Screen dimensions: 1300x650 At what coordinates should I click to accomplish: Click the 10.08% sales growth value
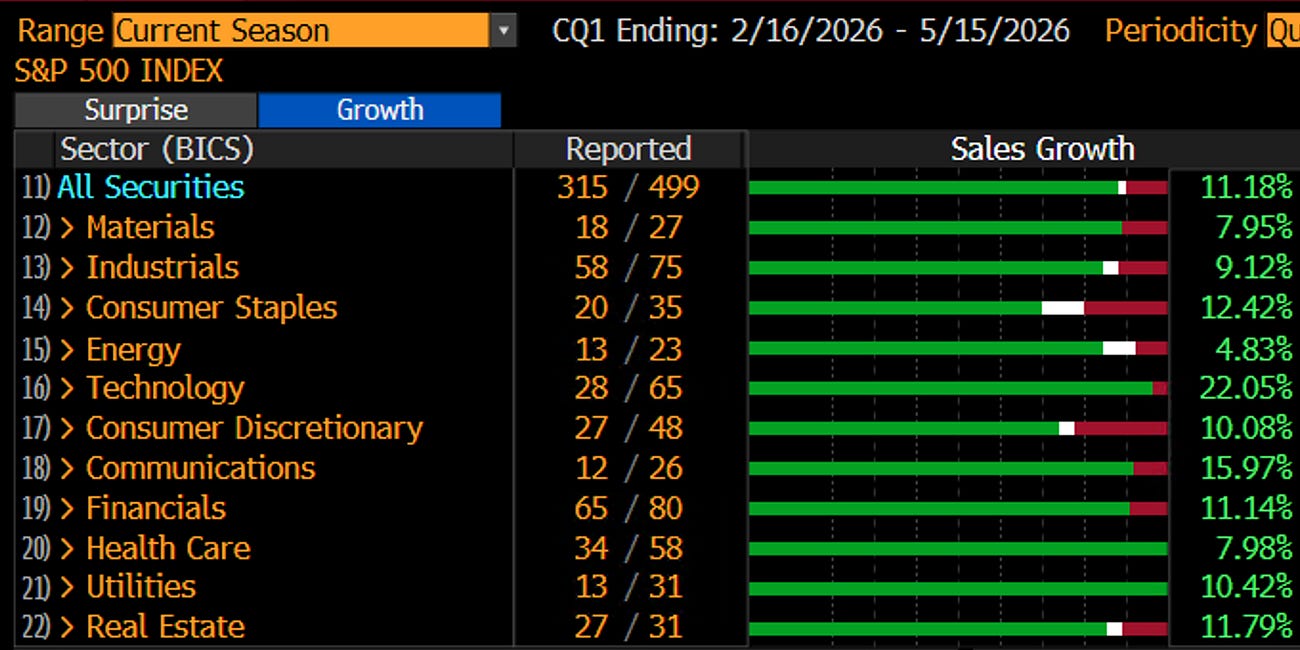[1246, 427]
